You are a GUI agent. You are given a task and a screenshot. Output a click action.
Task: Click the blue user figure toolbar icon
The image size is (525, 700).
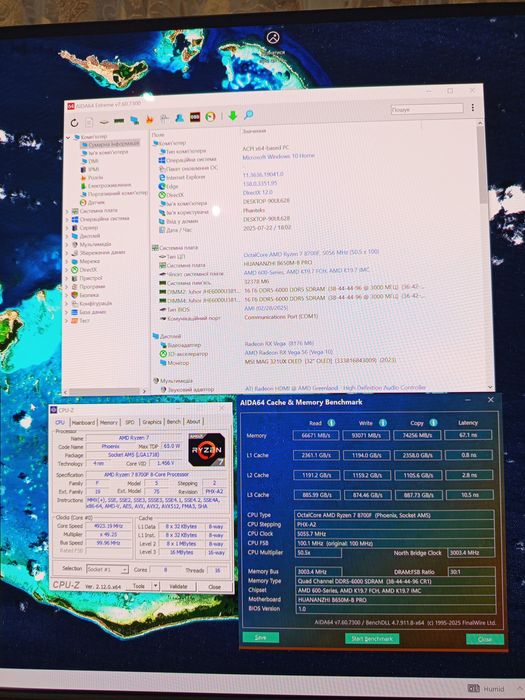pos(179,118)
